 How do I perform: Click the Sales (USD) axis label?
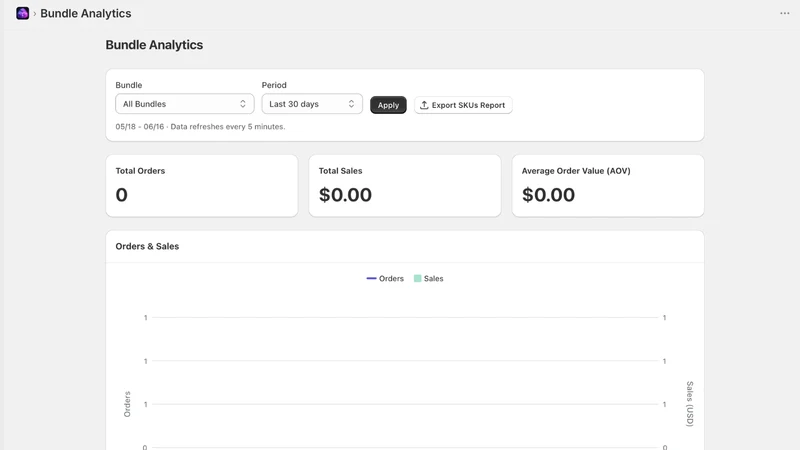click(690, 404)
